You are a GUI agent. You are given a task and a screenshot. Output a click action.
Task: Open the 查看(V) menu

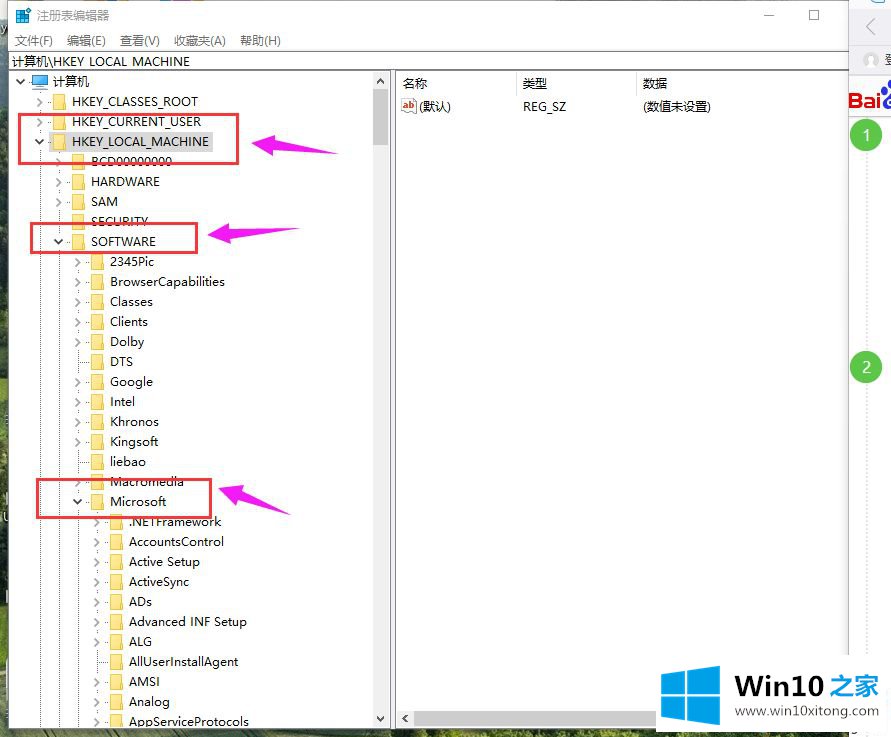pyautogui.click(x=139, y=40)
